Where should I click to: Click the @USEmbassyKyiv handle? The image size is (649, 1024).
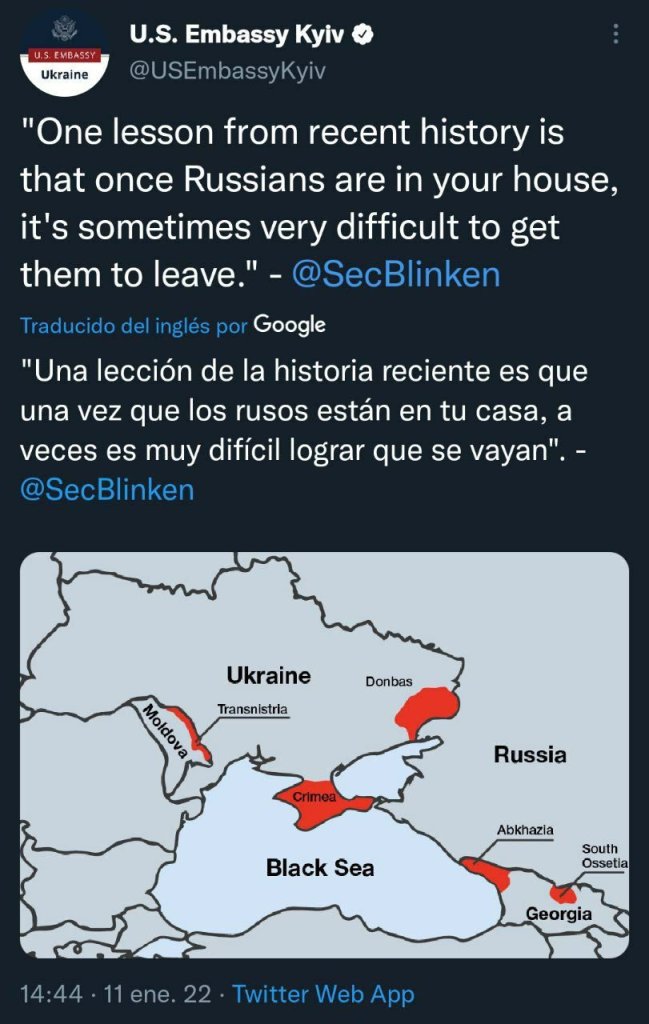[228, 71]
